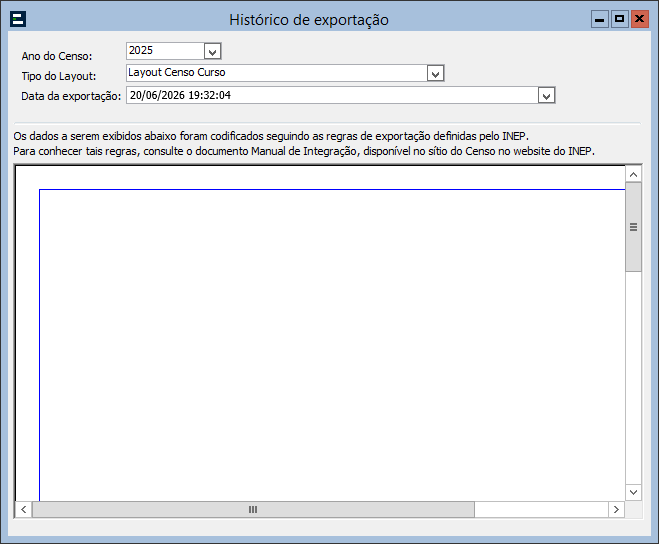
Task: Minimize the Histórico de exportação window
Action: point(600,19)
